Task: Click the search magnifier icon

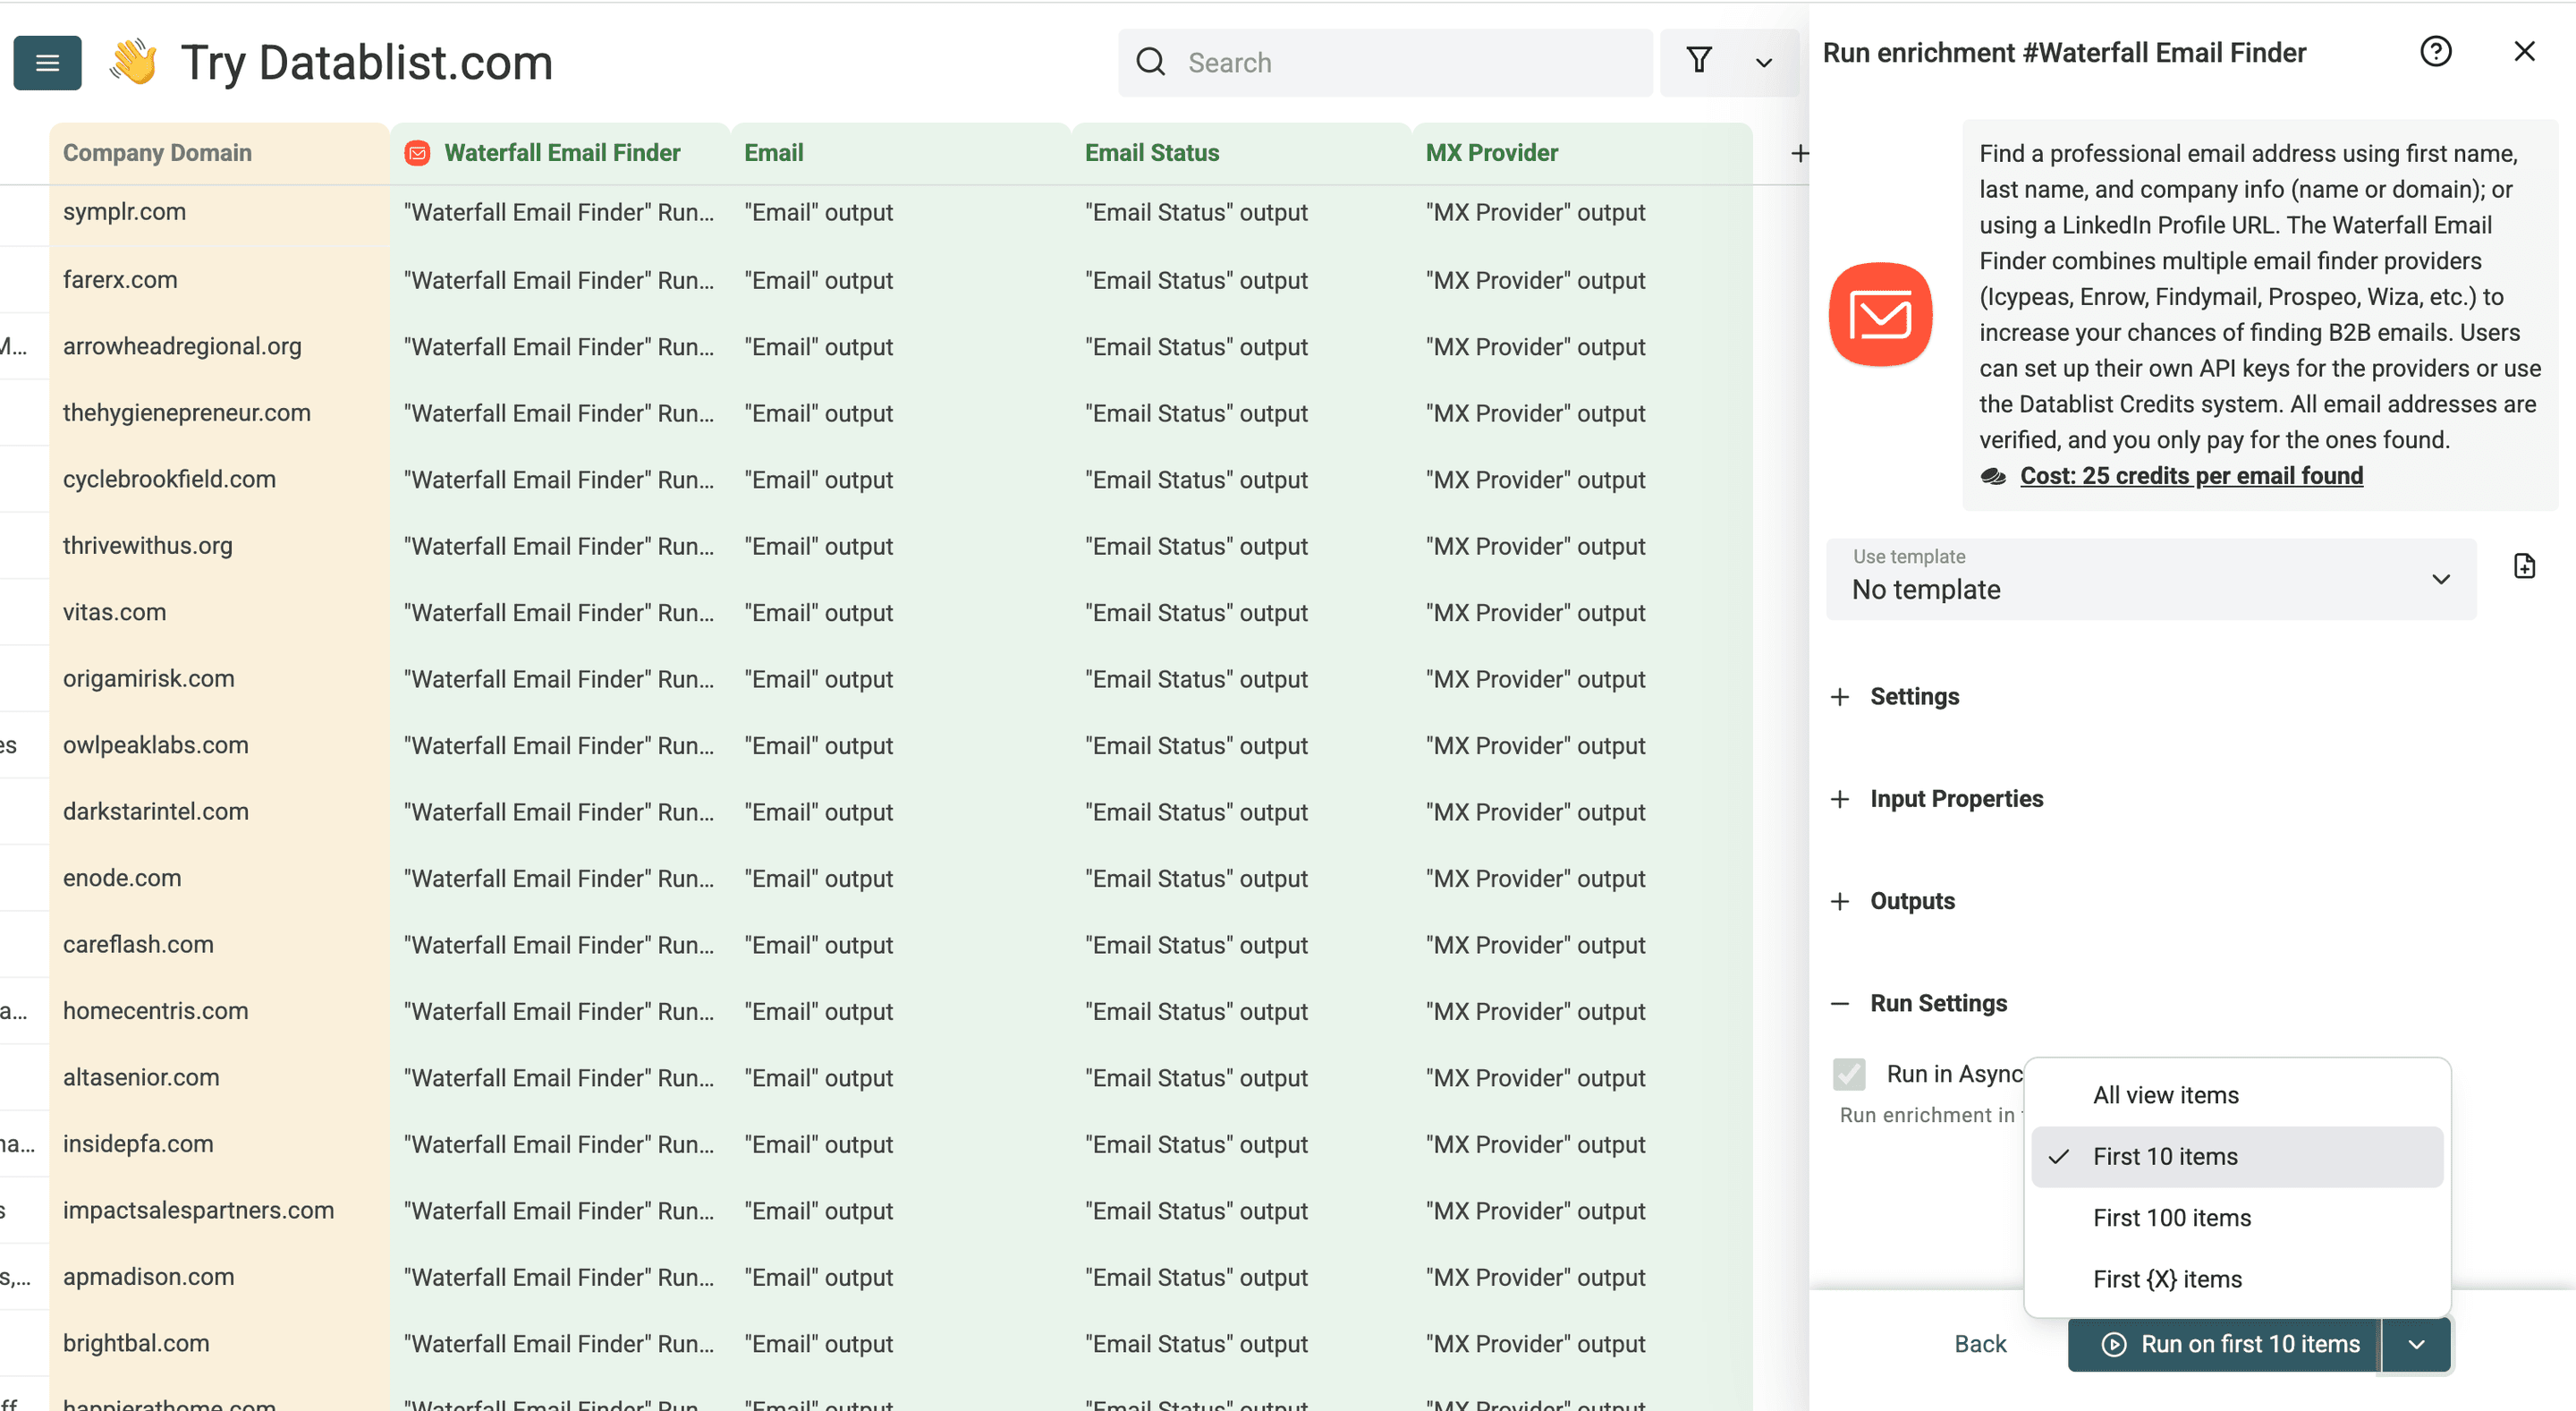Action: coord(1151,62)
